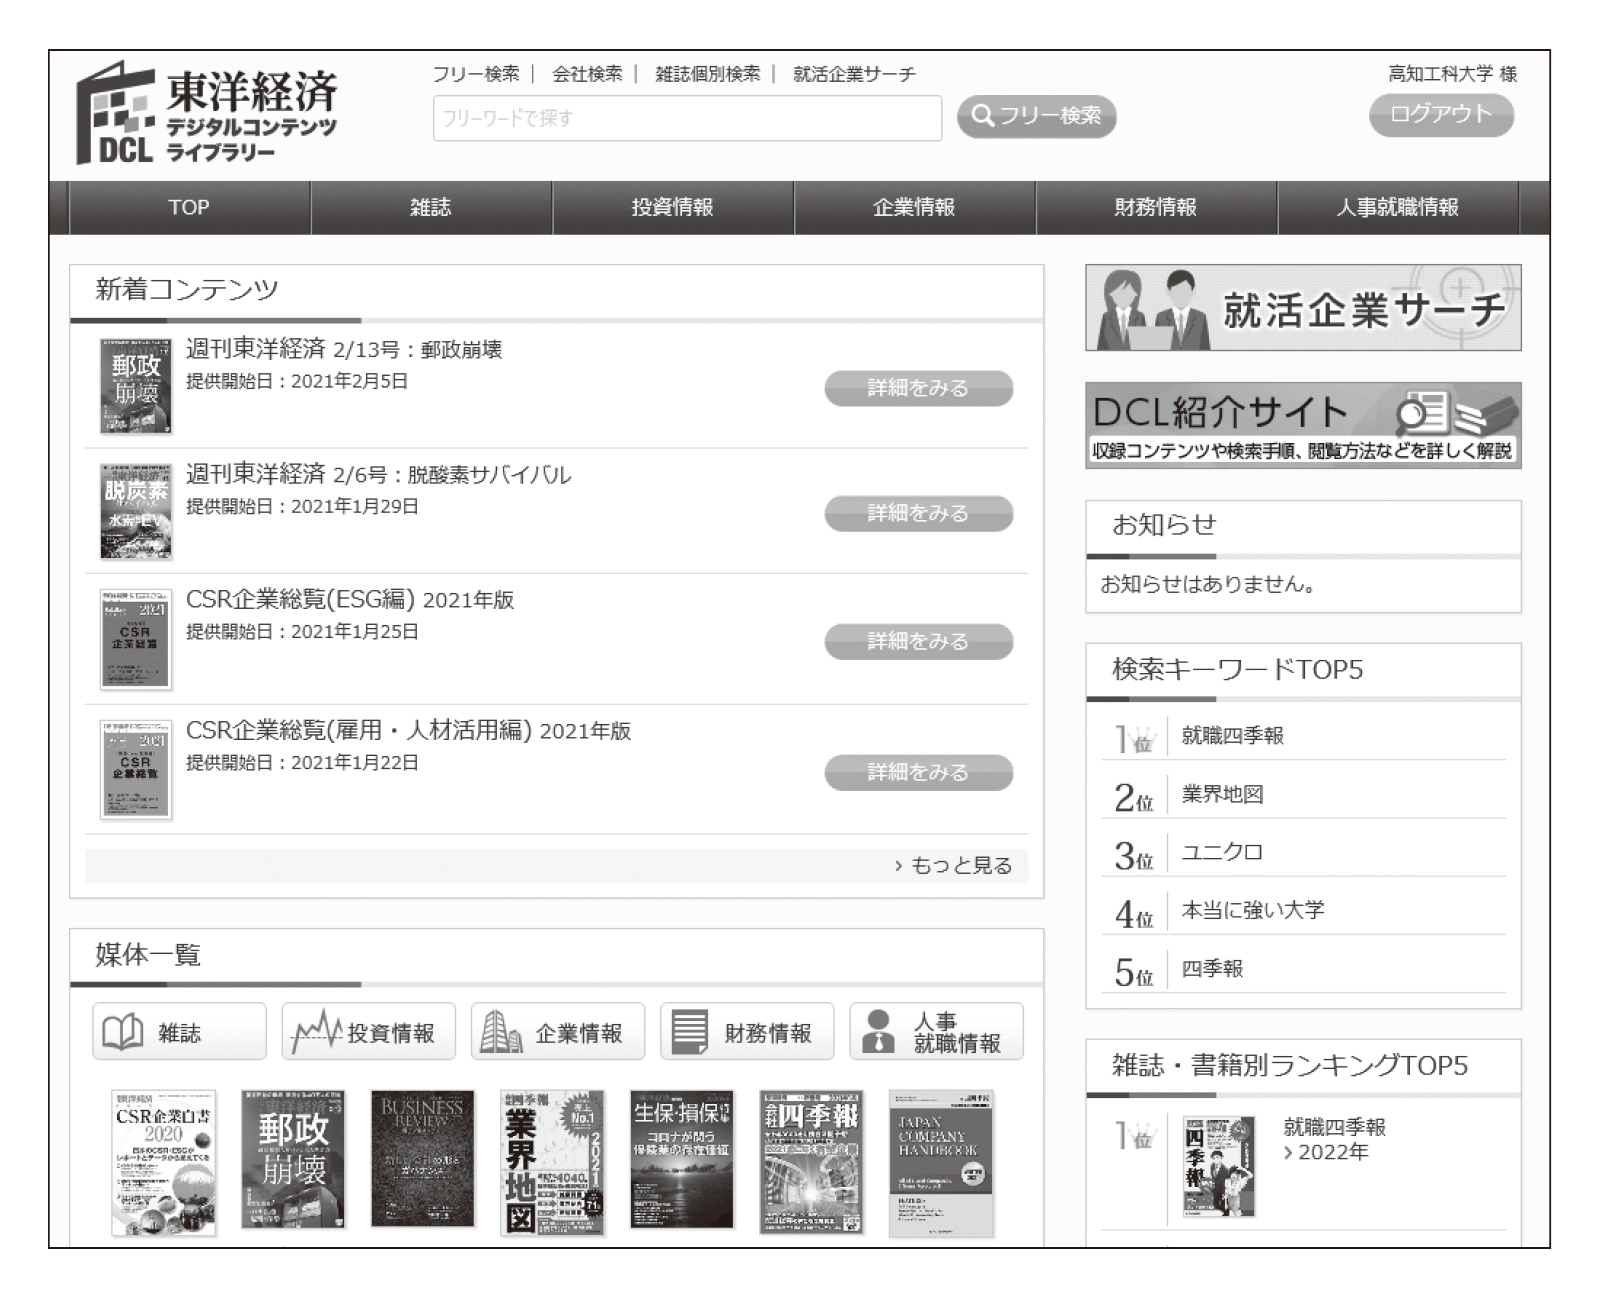Image resolution: width=1600 pixels, height=1298 pixels.
Task: Open the 投資情報 chart icon button
Action: [368, 1032]
